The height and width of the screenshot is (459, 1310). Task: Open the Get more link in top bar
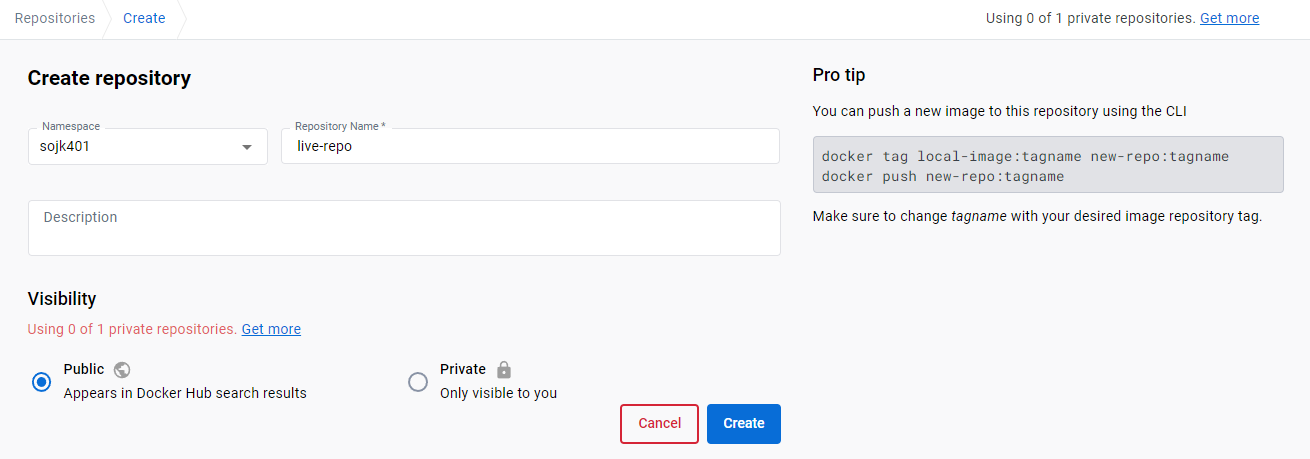[x=1229, y=18]
